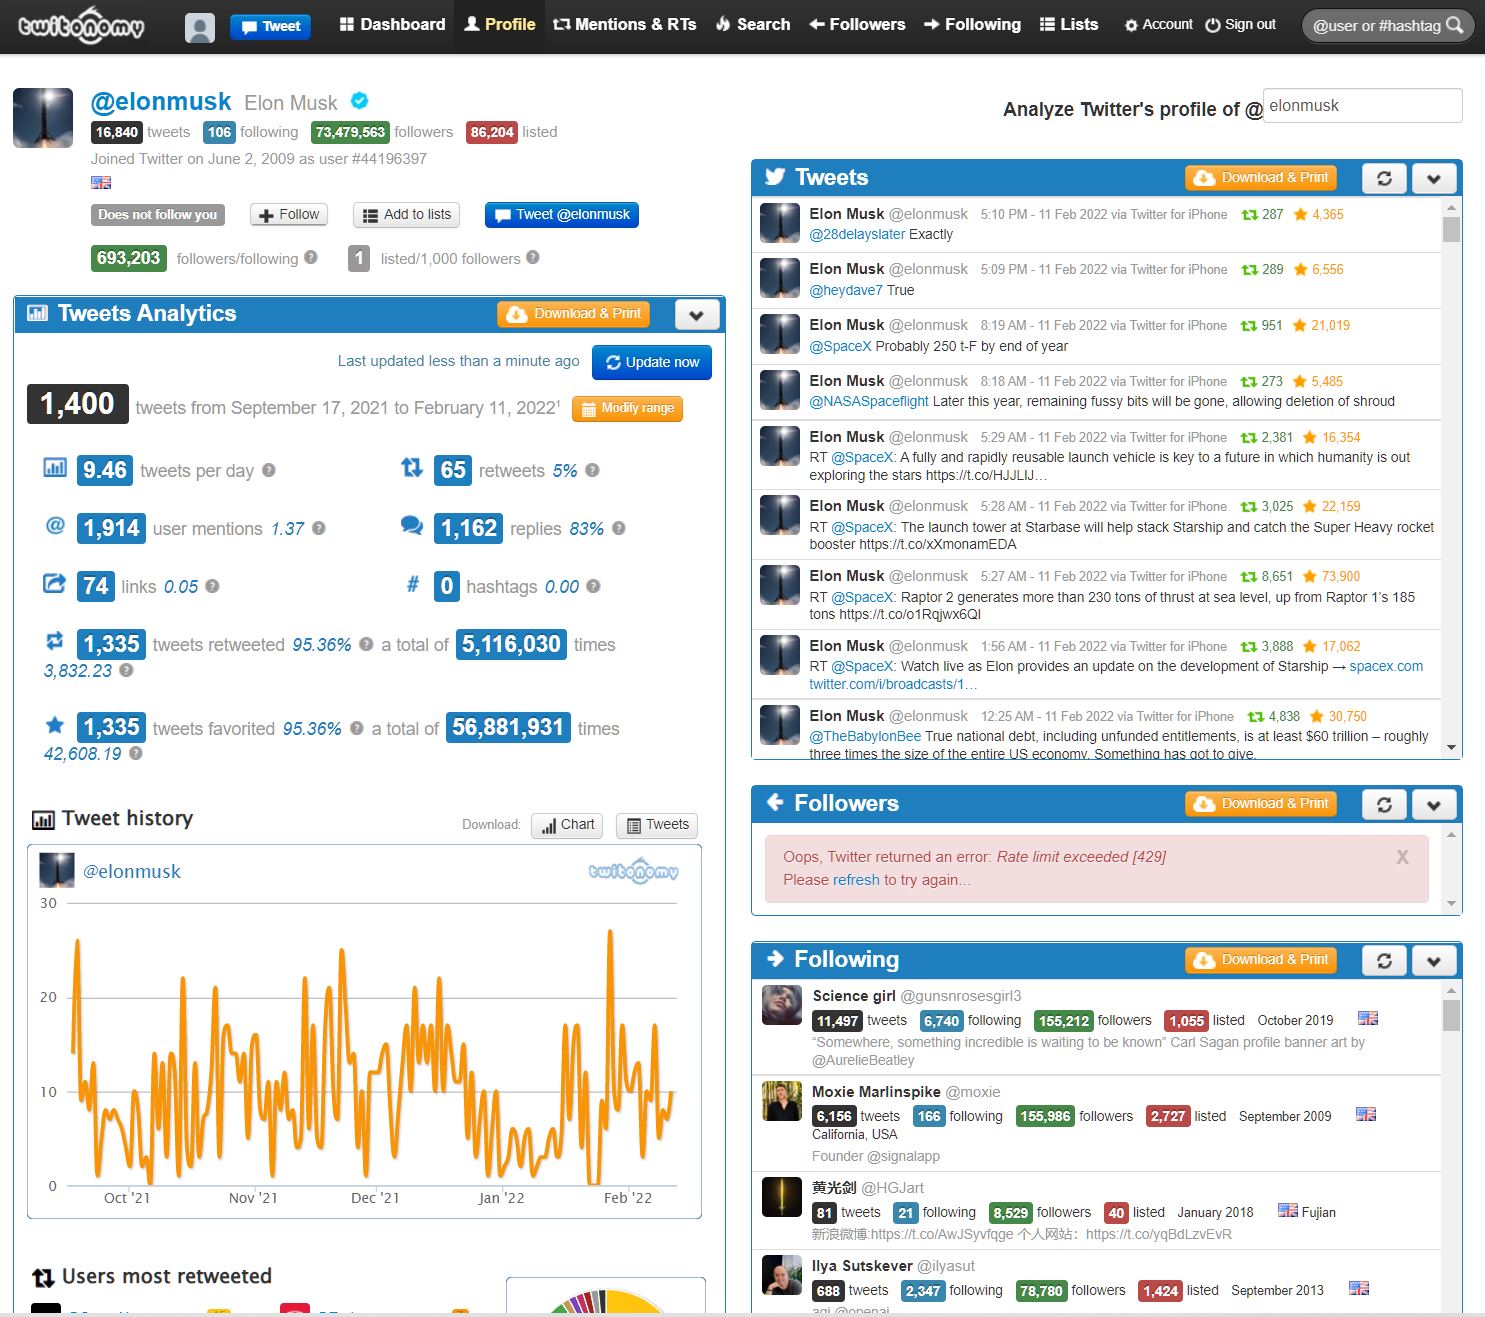Click help icon beside links 0.05

tap(212, 586)
